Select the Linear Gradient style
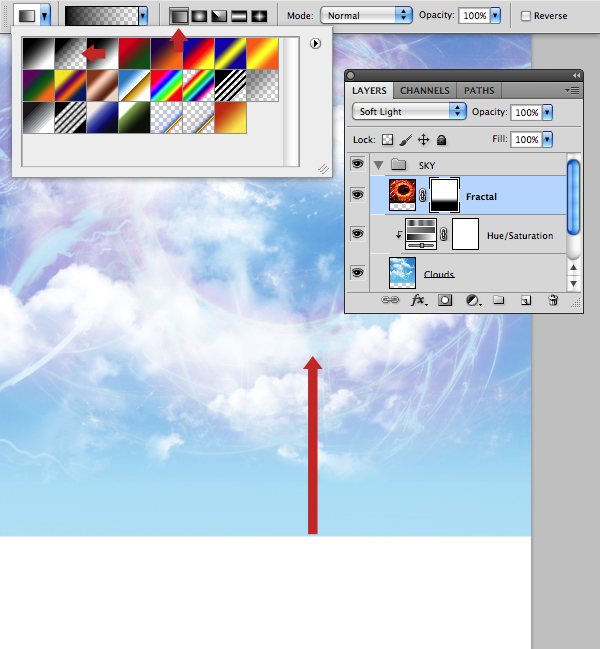Viewport: 600px width, 649px height. [x=179, y=16]
